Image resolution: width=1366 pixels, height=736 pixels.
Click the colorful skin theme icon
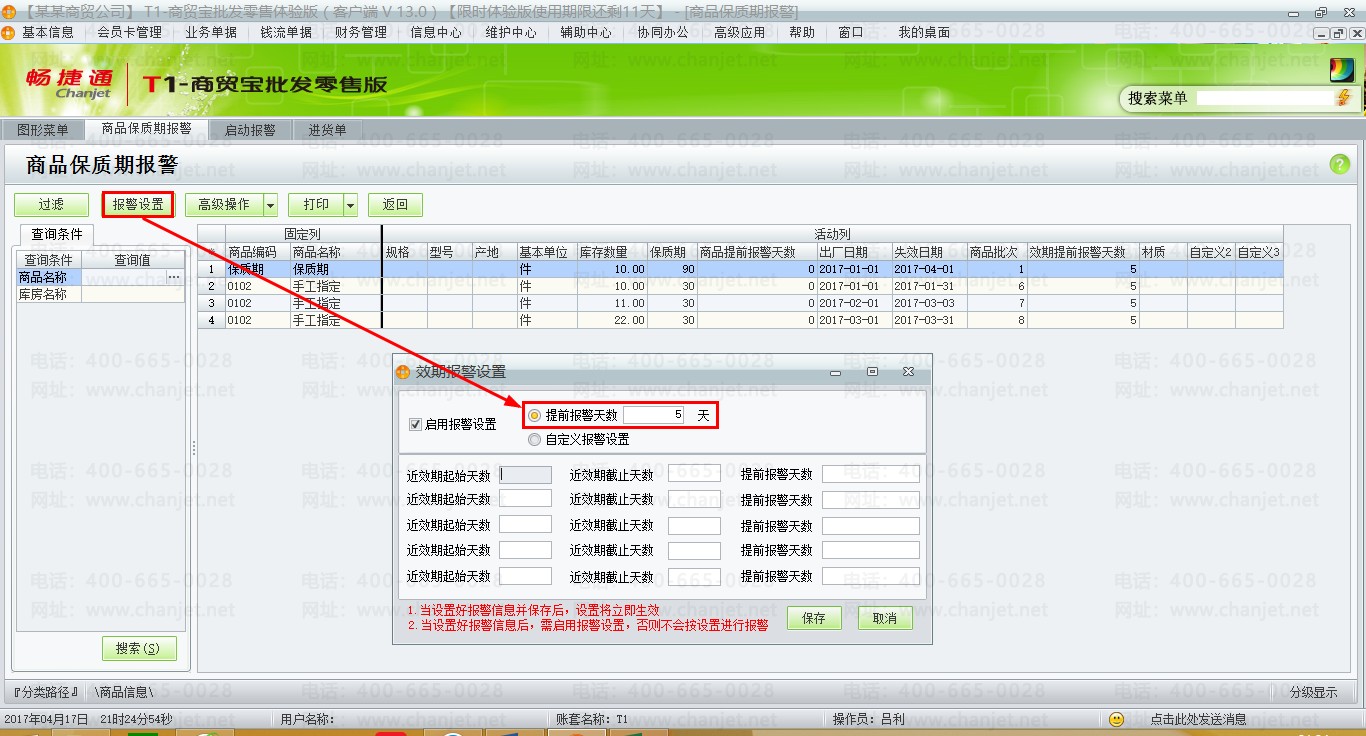(1340, 70)
